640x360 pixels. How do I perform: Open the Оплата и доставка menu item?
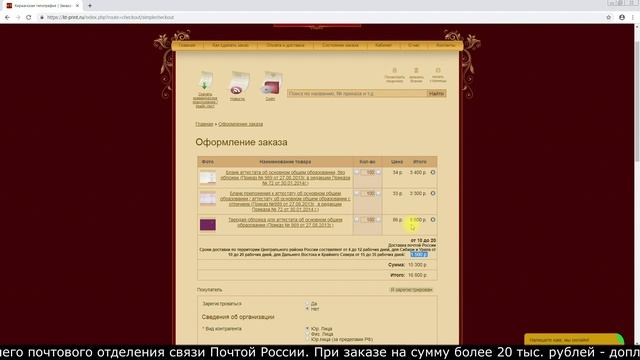click(x=285, y=45)
